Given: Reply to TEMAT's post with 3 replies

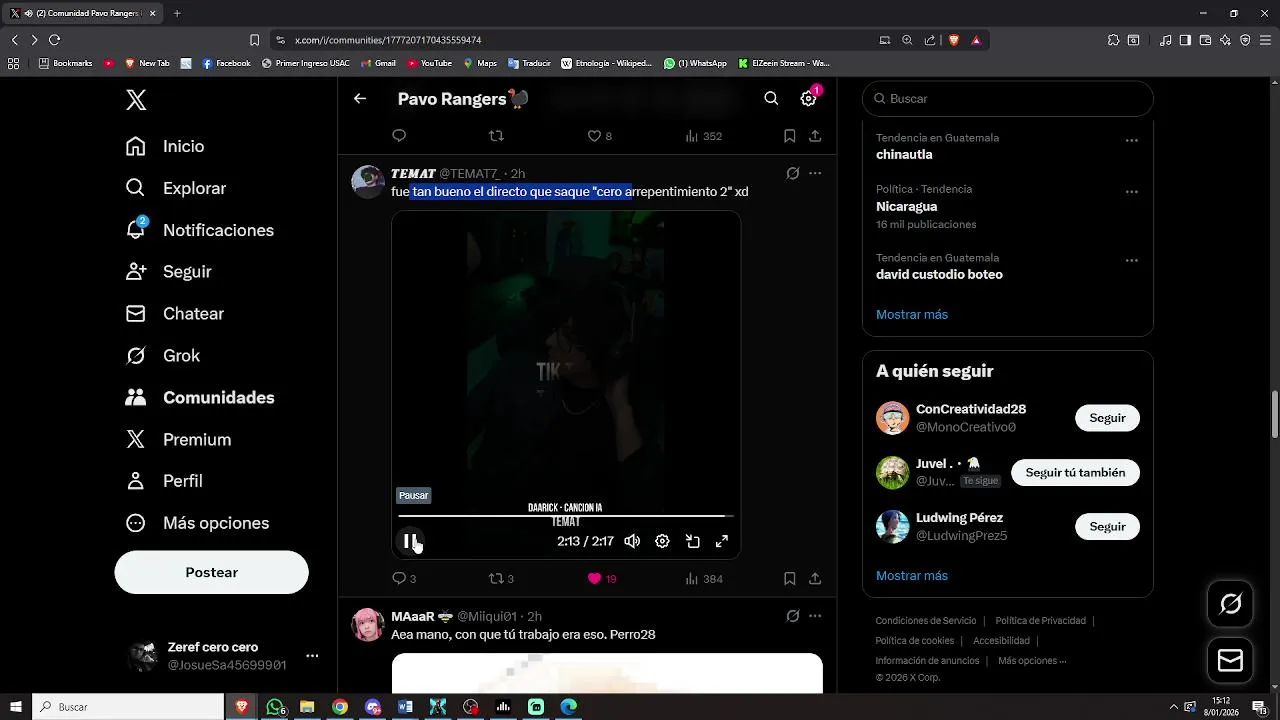Looking at the screenshot, I should pyautogui.click(x=404, y=578).
